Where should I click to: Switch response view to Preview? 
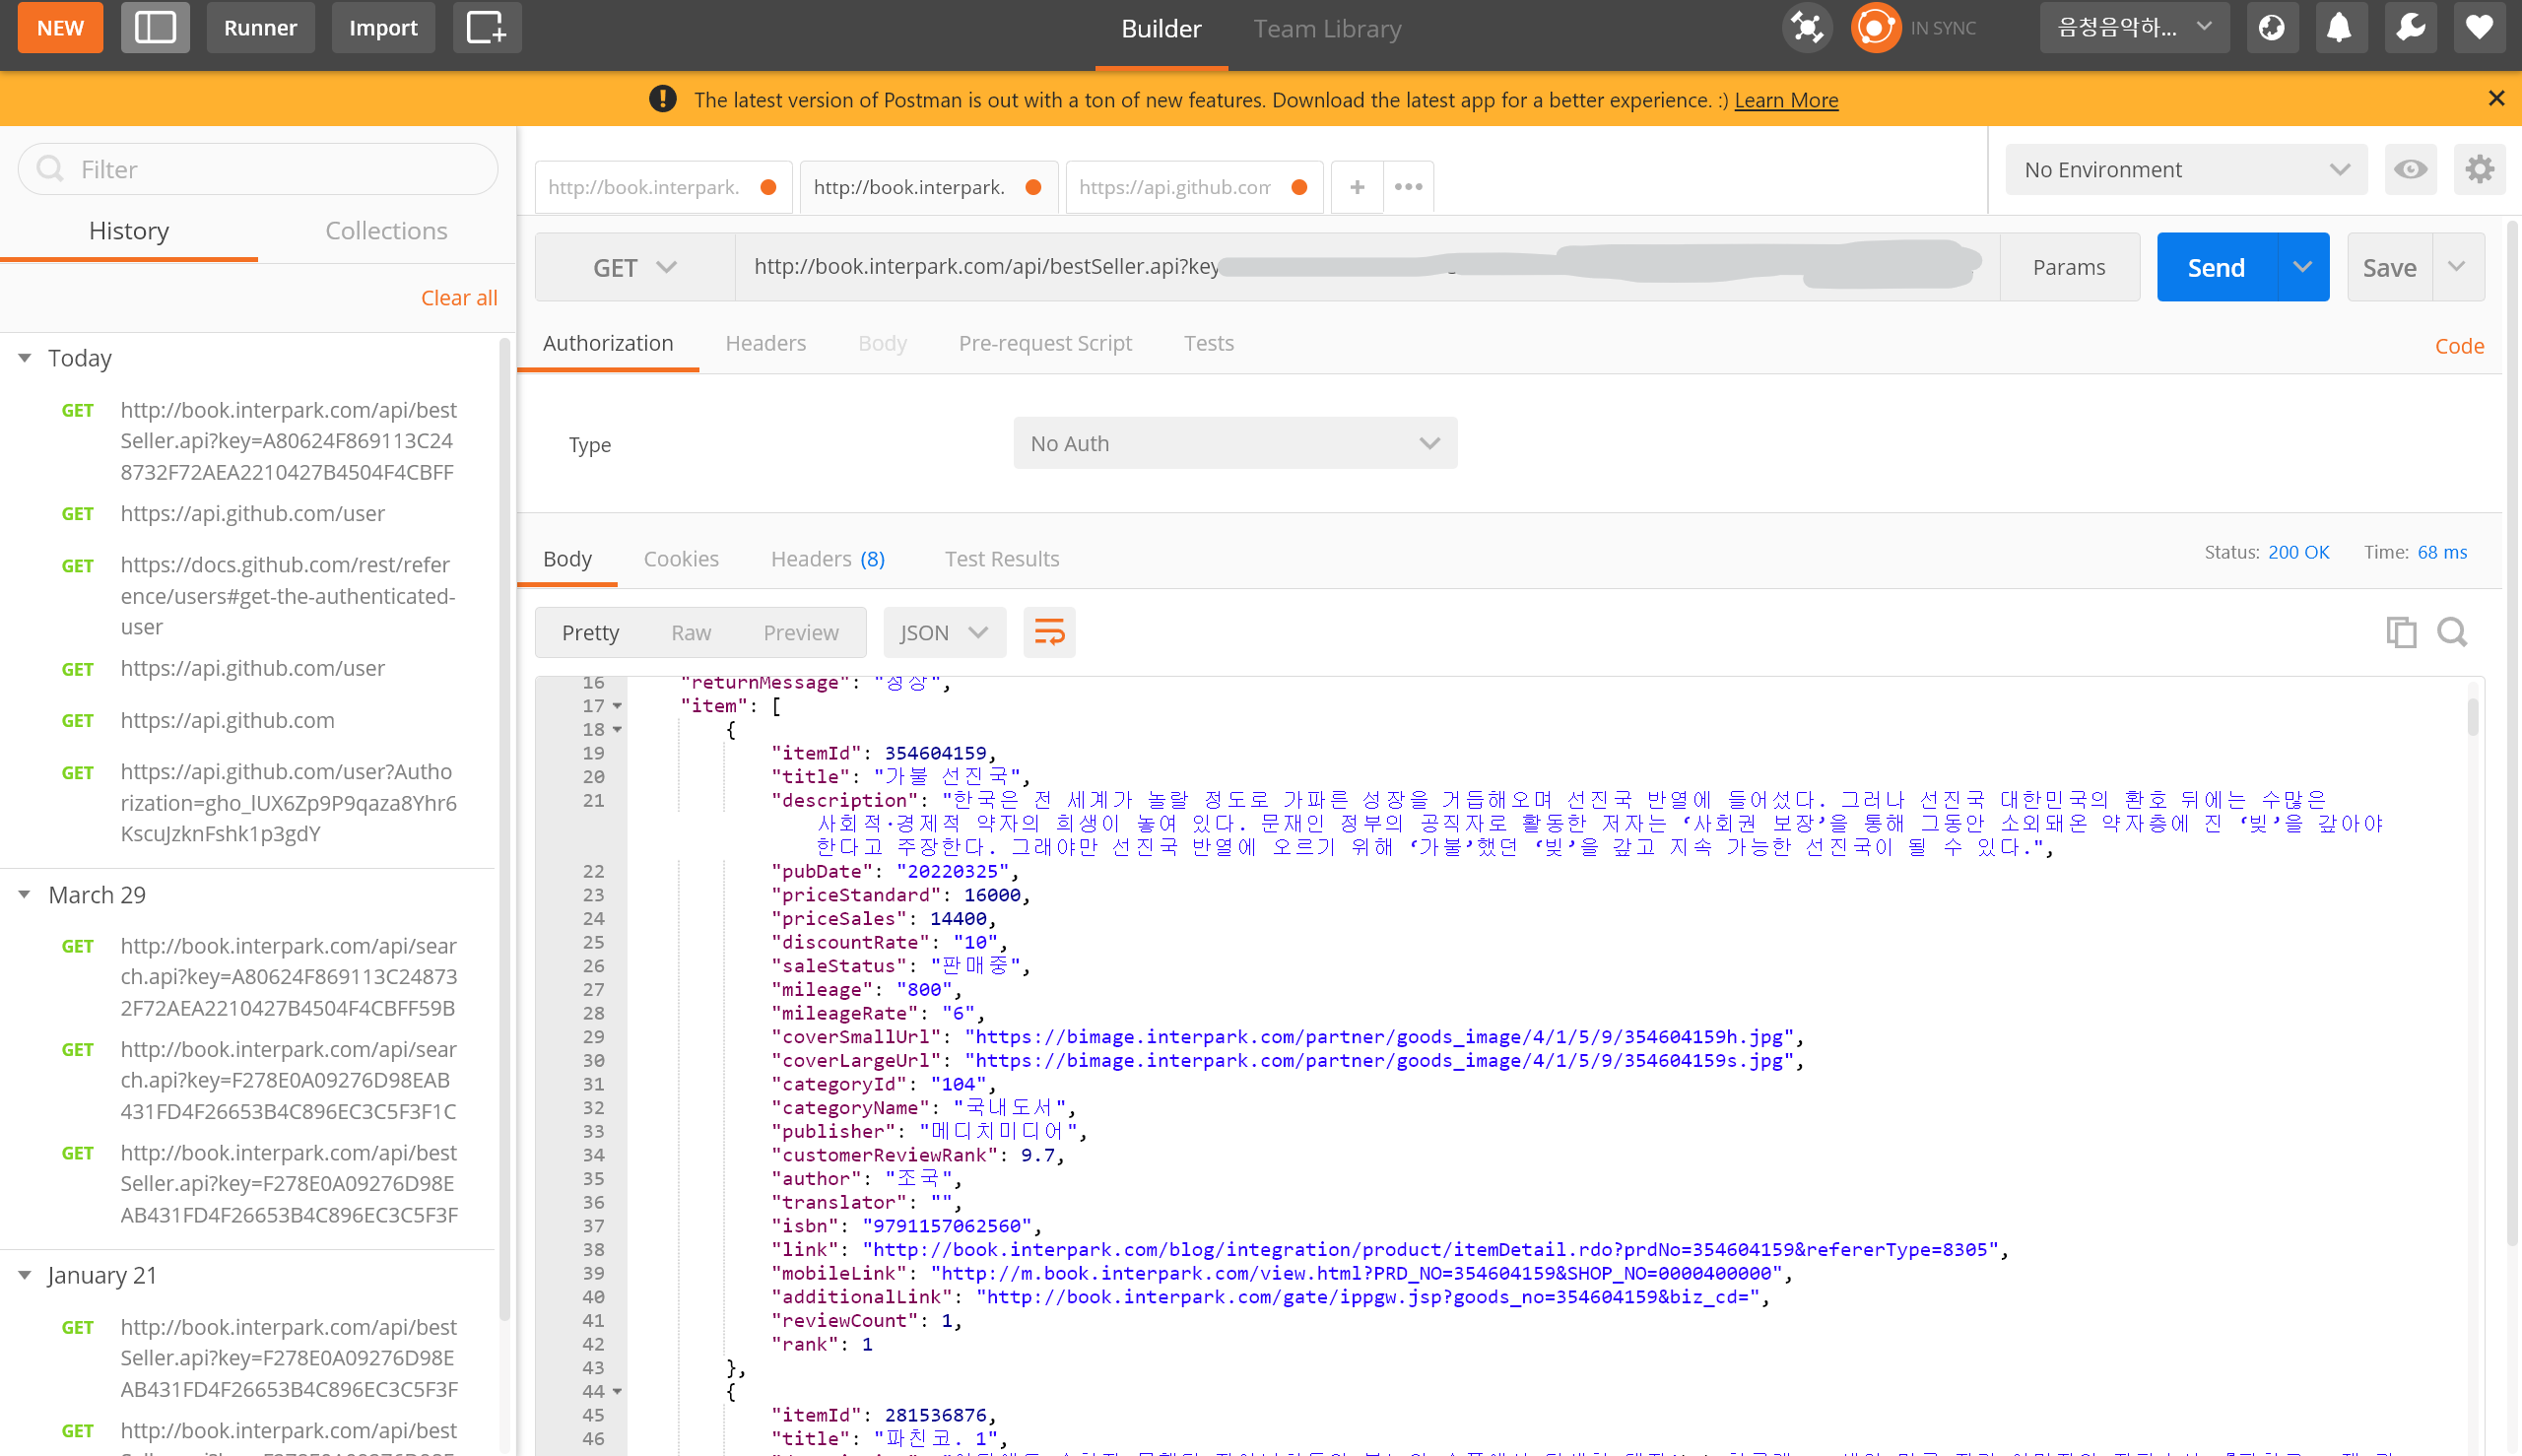pyautogui.click(x=800, y=632)
